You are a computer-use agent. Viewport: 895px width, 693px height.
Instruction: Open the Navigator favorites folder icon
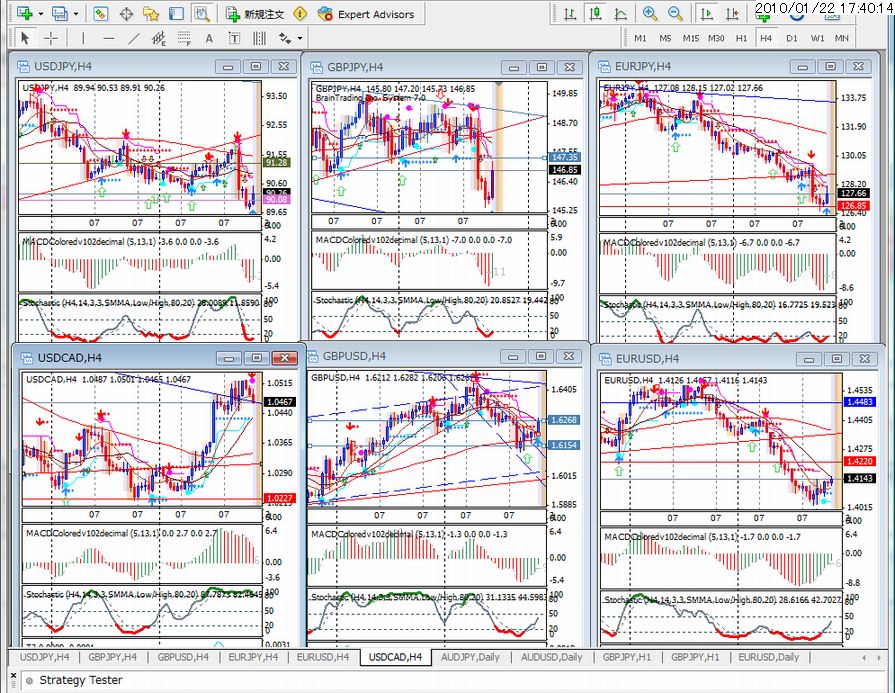[151, 14]
